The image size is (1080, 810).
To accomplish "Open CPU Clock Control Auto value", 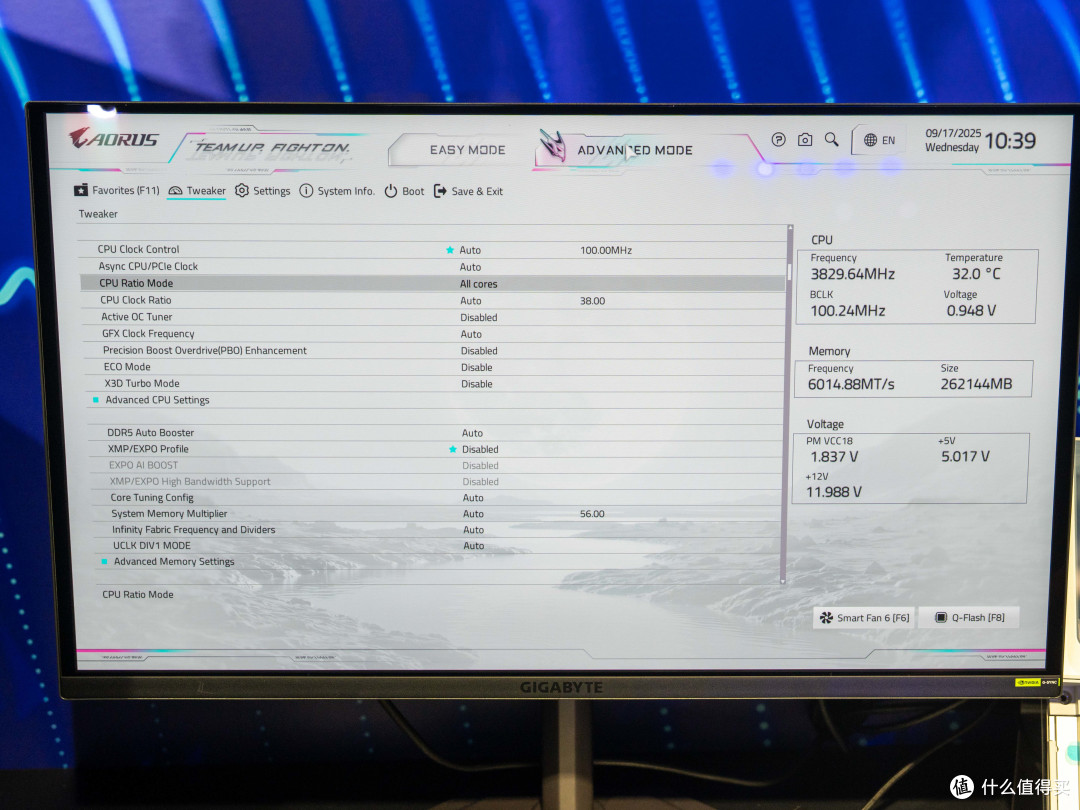I will point(470,250).
